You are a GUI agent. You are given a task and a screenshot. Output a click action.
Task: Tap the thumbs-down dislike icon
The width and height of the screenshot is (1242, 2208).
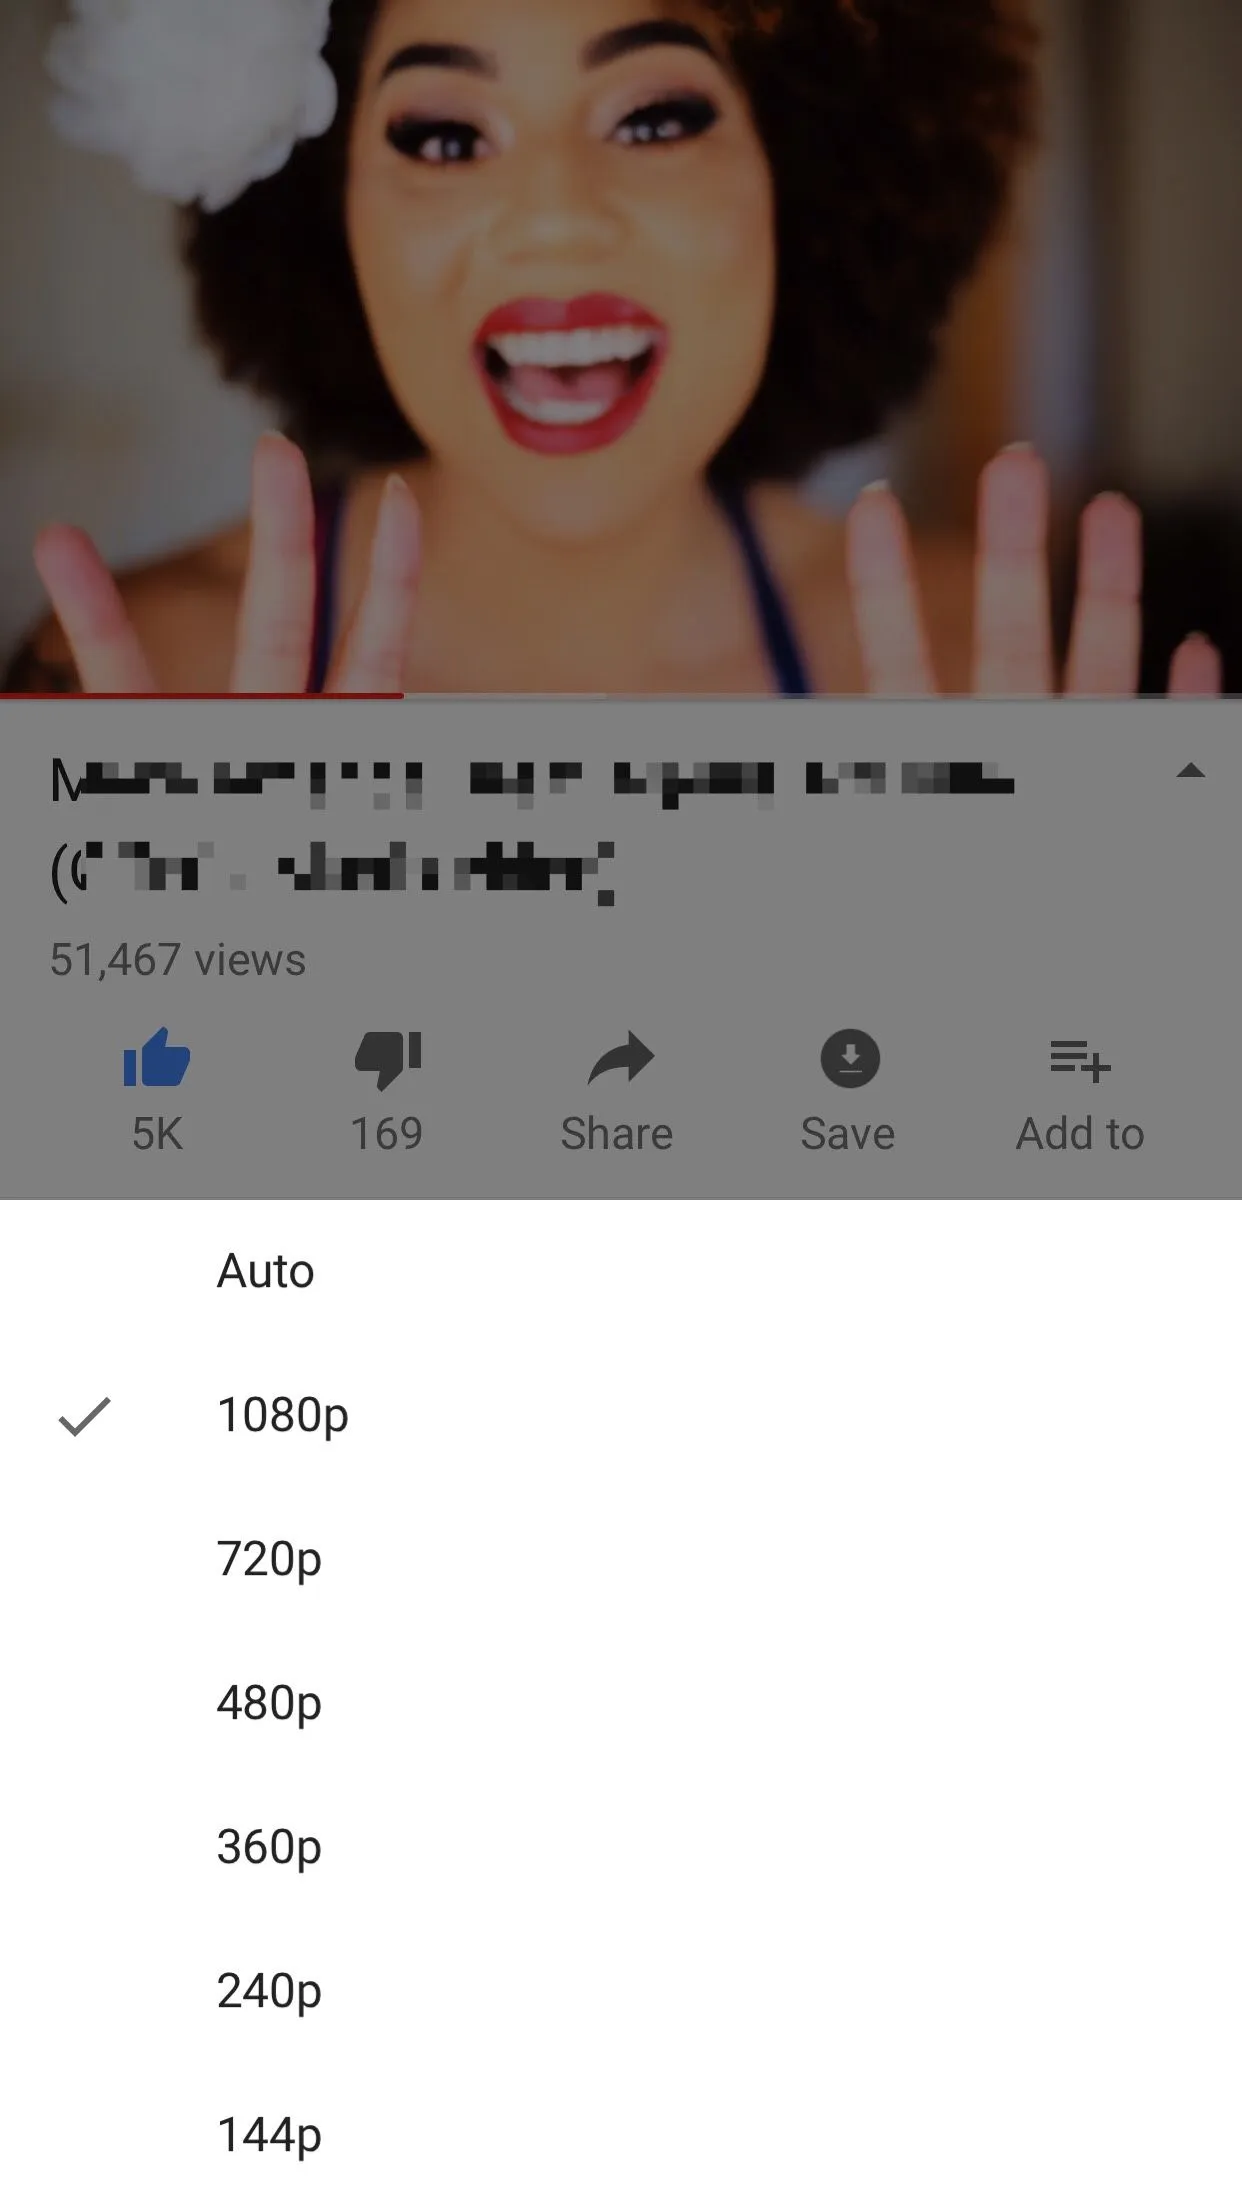tap(388, 1059)
